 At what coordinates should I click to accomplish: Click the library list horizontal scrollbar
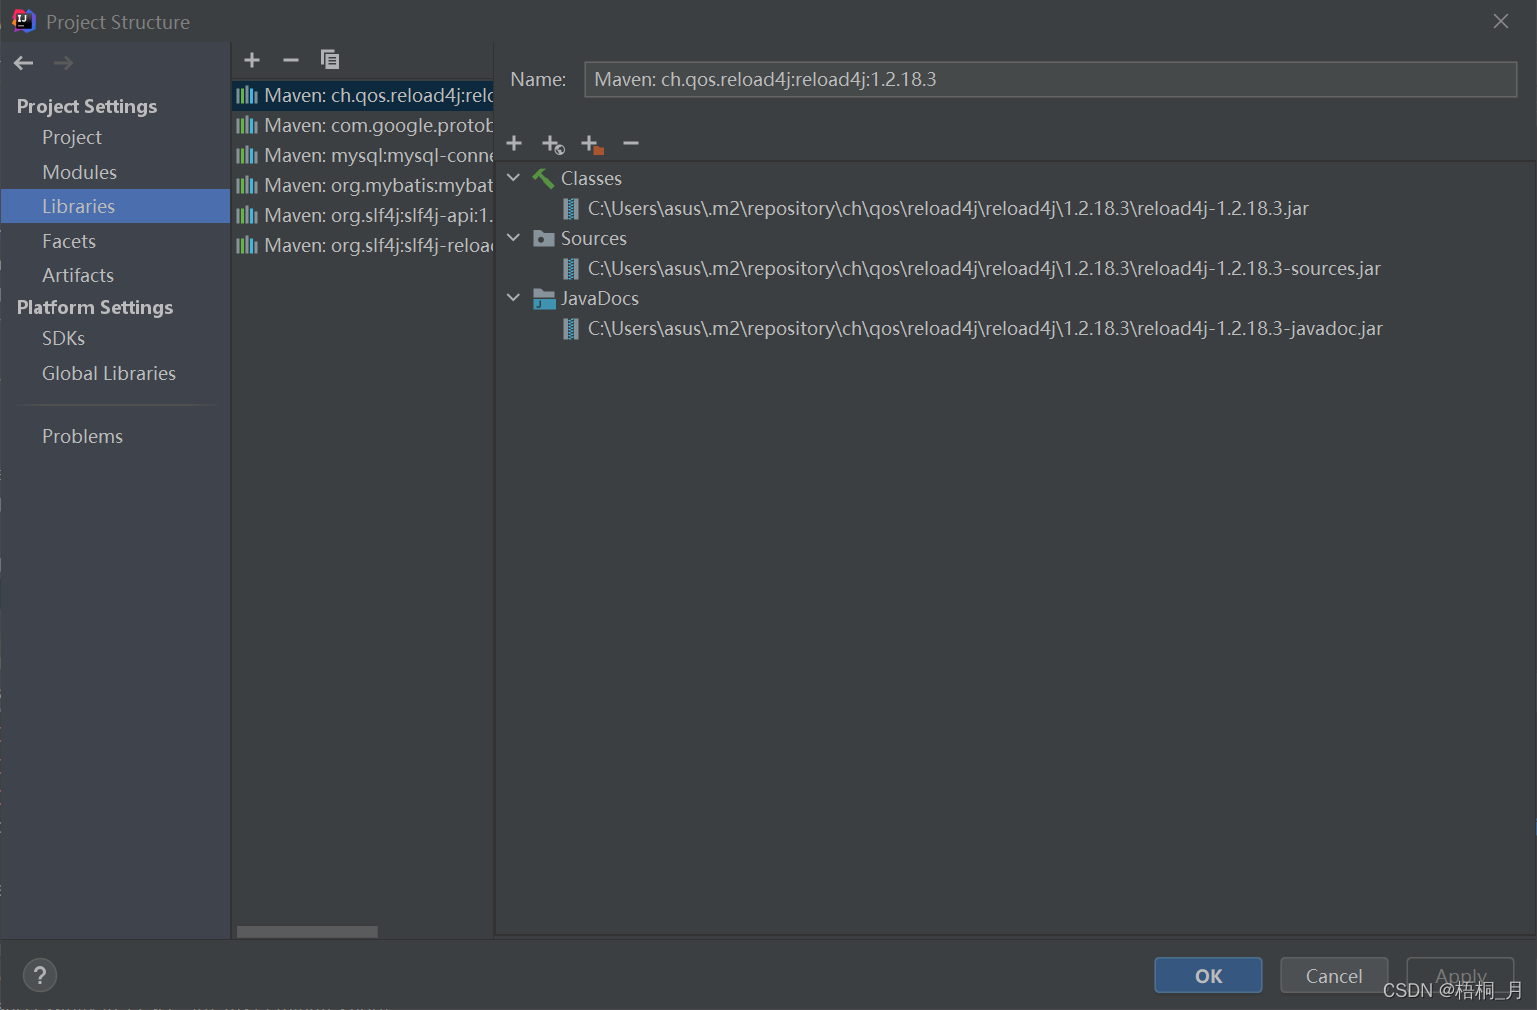(307, 932)
